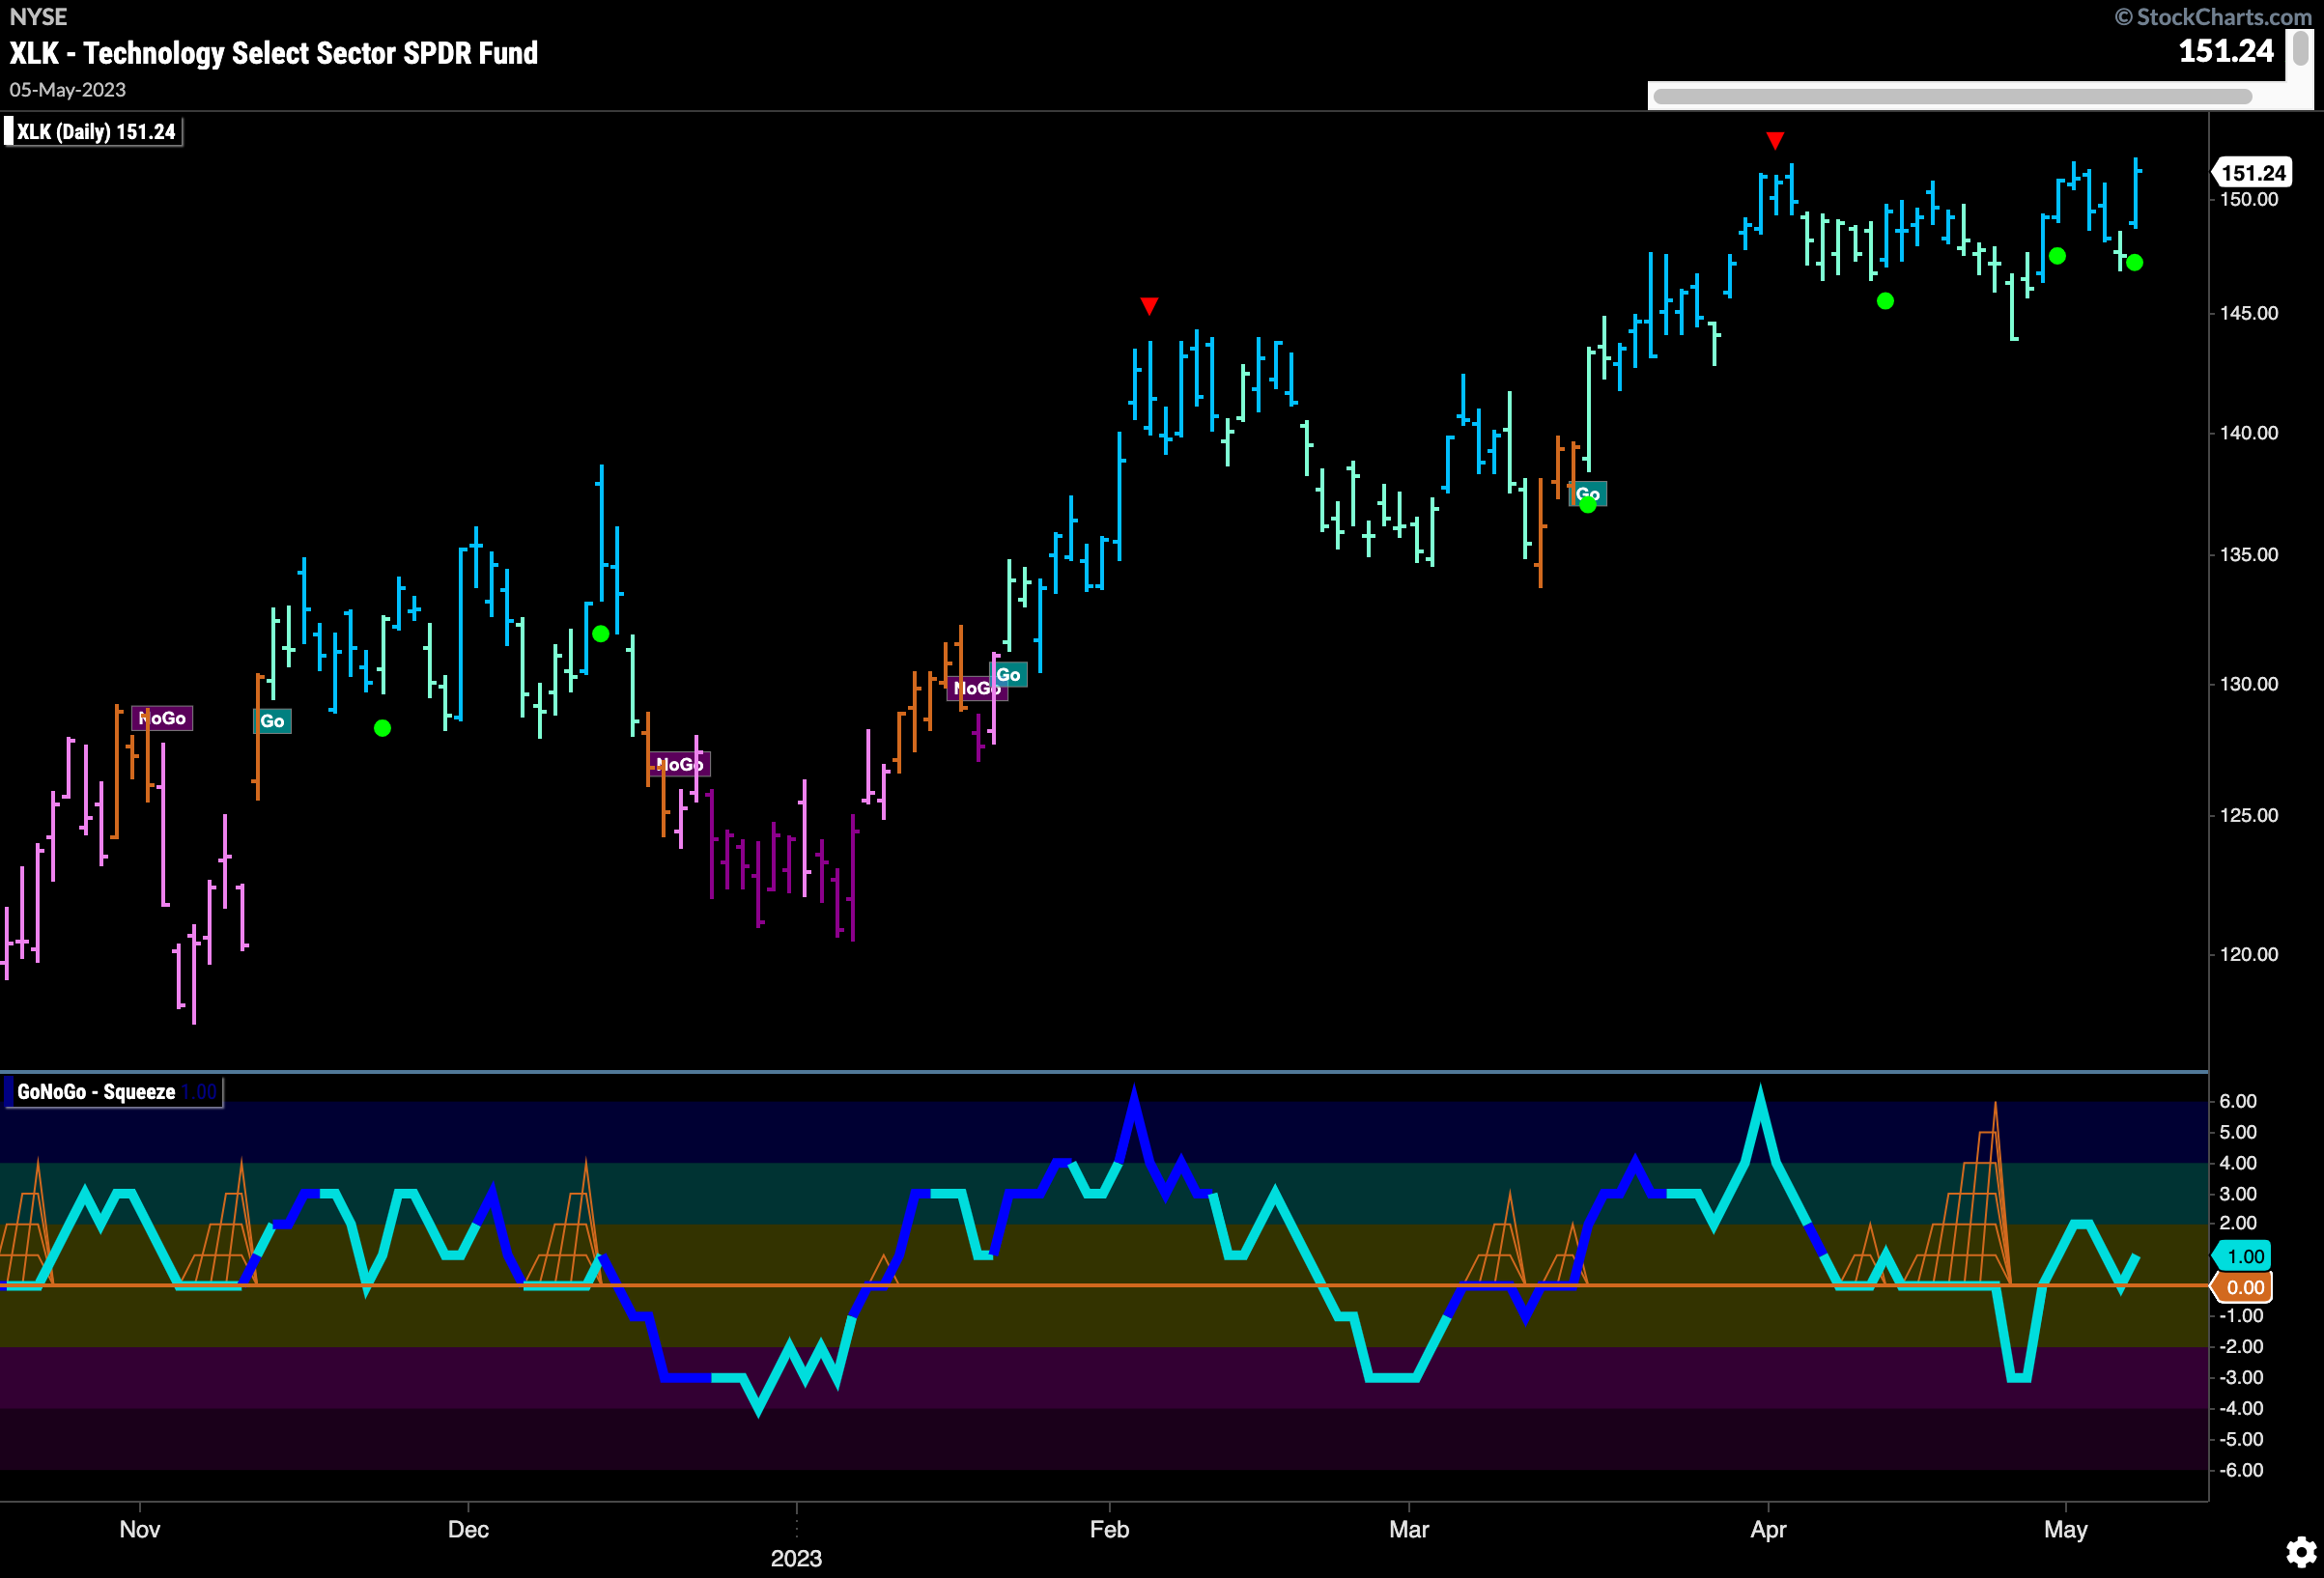Click the green dot near early December bars
The image size is (2324, 1578).
click(x=382, y=728)
